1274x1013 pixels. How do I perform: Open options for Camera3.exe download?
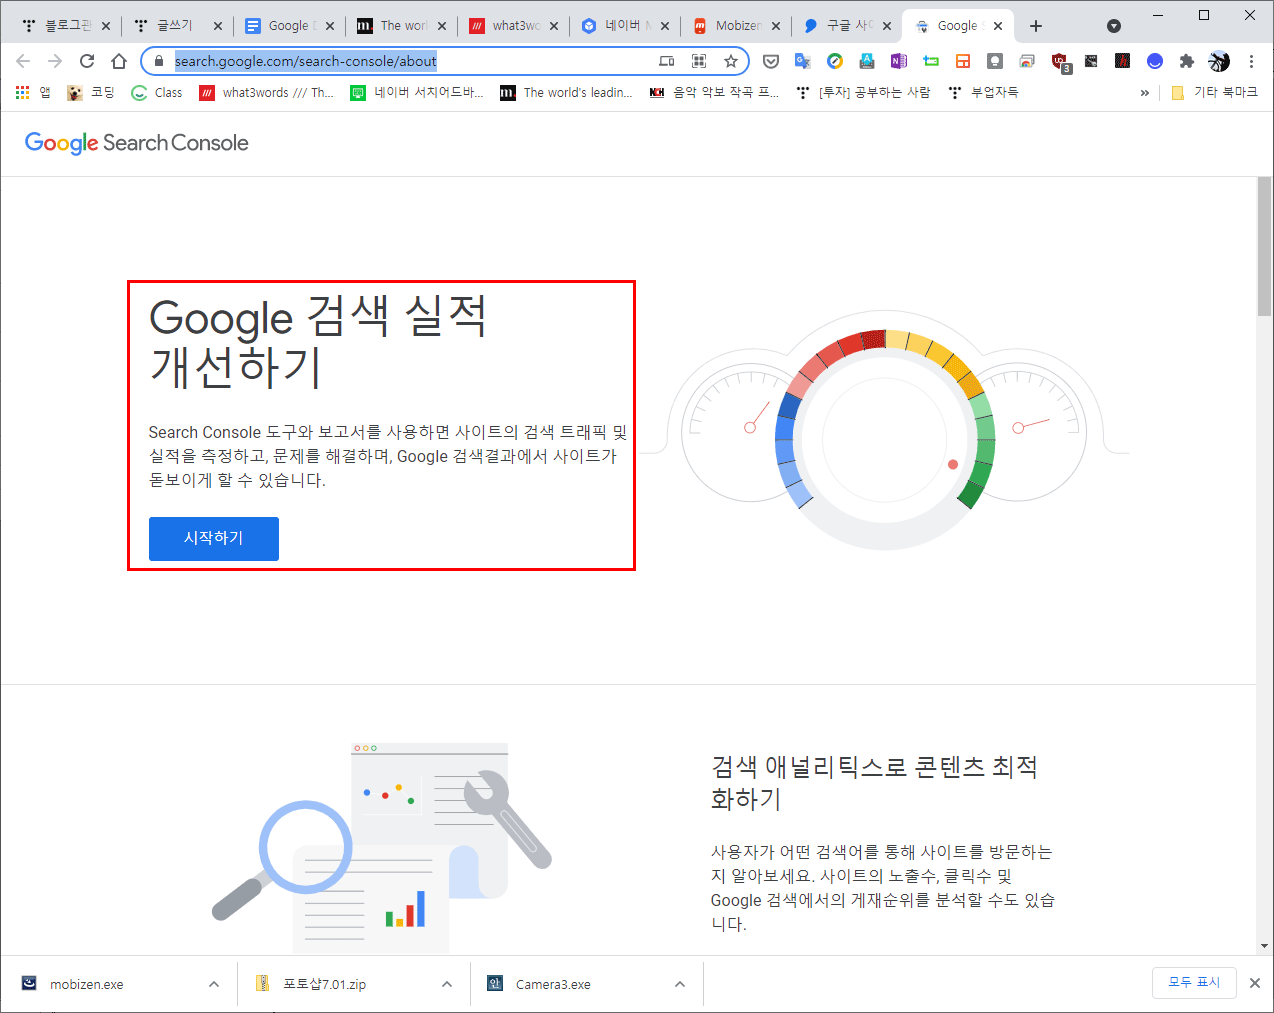[x=679, y=984]
